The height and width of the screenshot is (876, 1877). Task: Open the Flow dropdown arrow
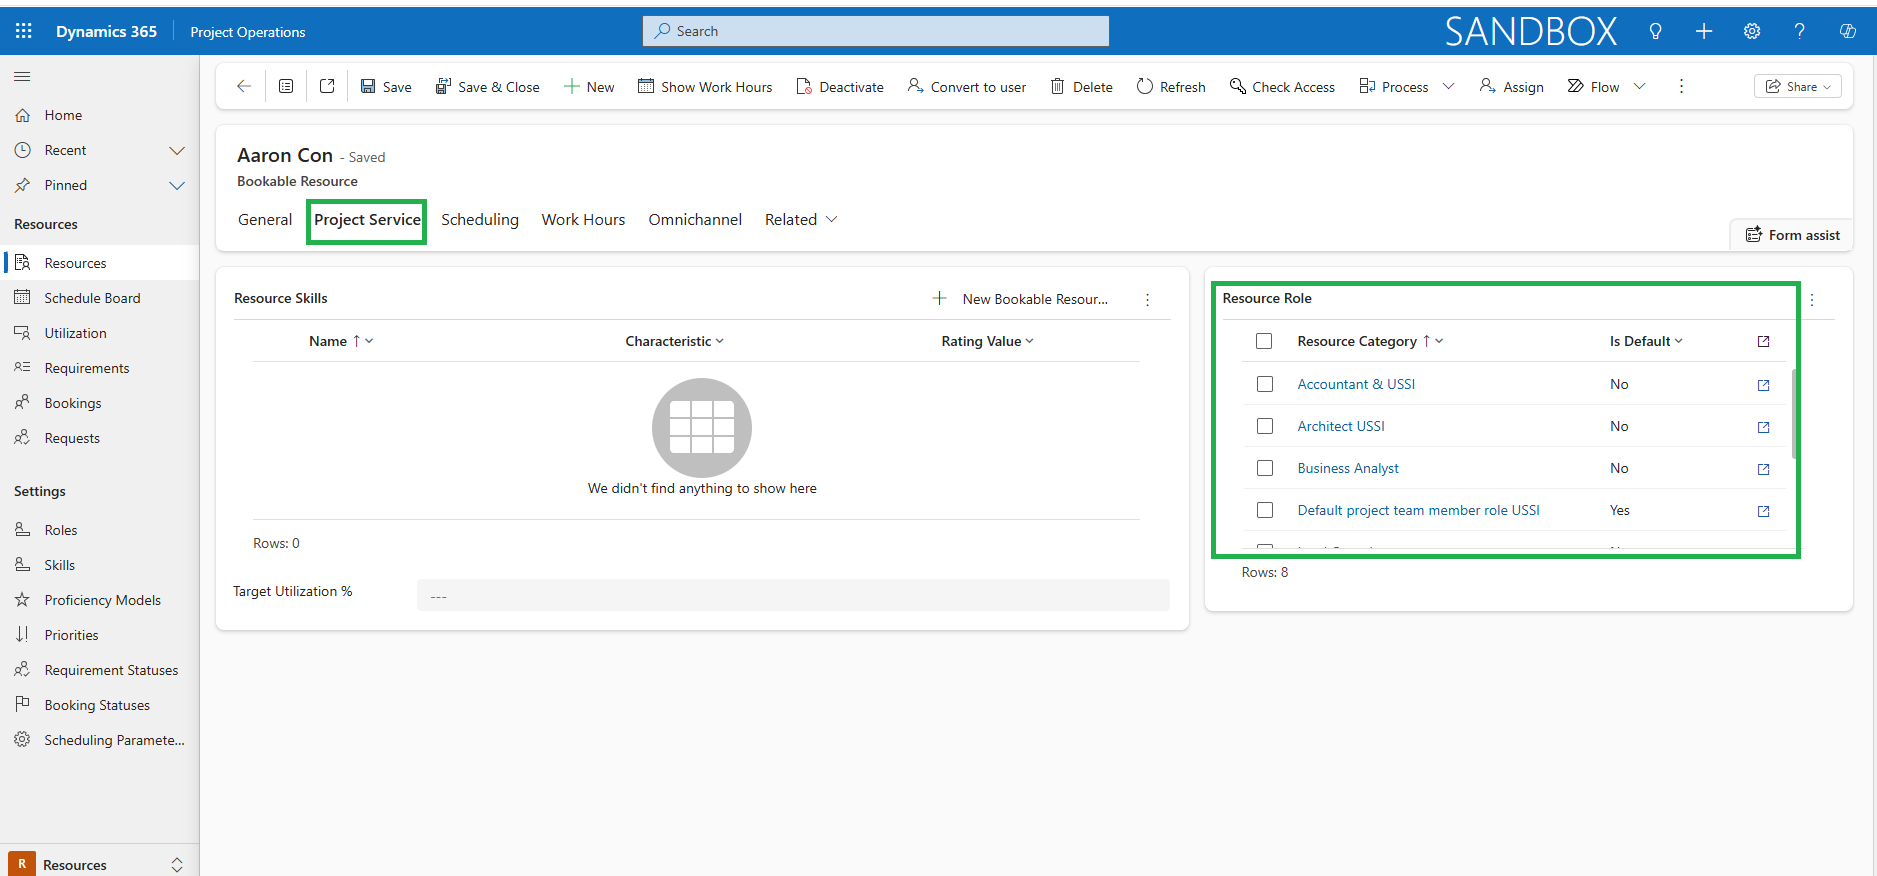pos(1639,87)
